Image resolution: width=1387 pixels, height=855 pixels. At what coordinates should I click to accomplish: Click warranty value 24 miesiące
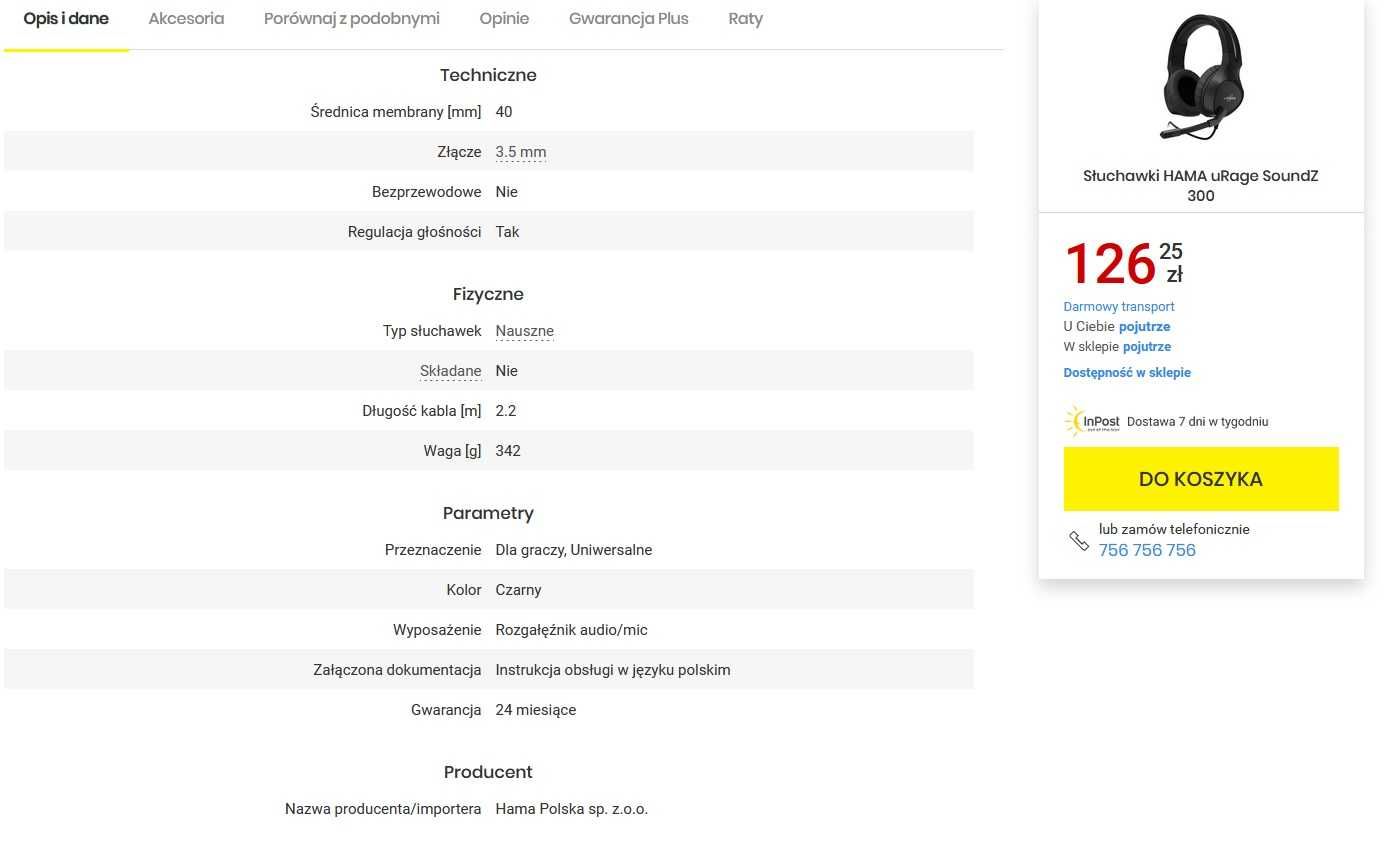point(536,710)
